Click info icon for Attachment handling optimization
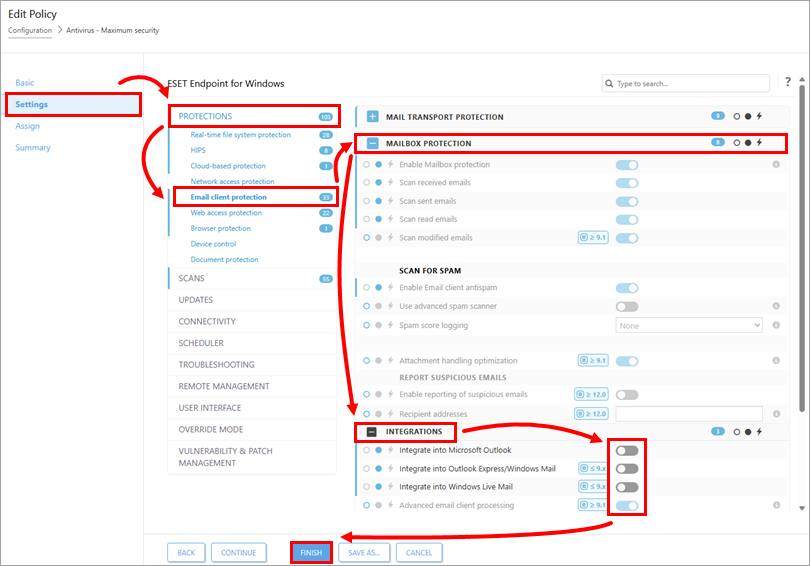Image resolution: width=810 pixels, height=566 pixels. click(776, 360)
